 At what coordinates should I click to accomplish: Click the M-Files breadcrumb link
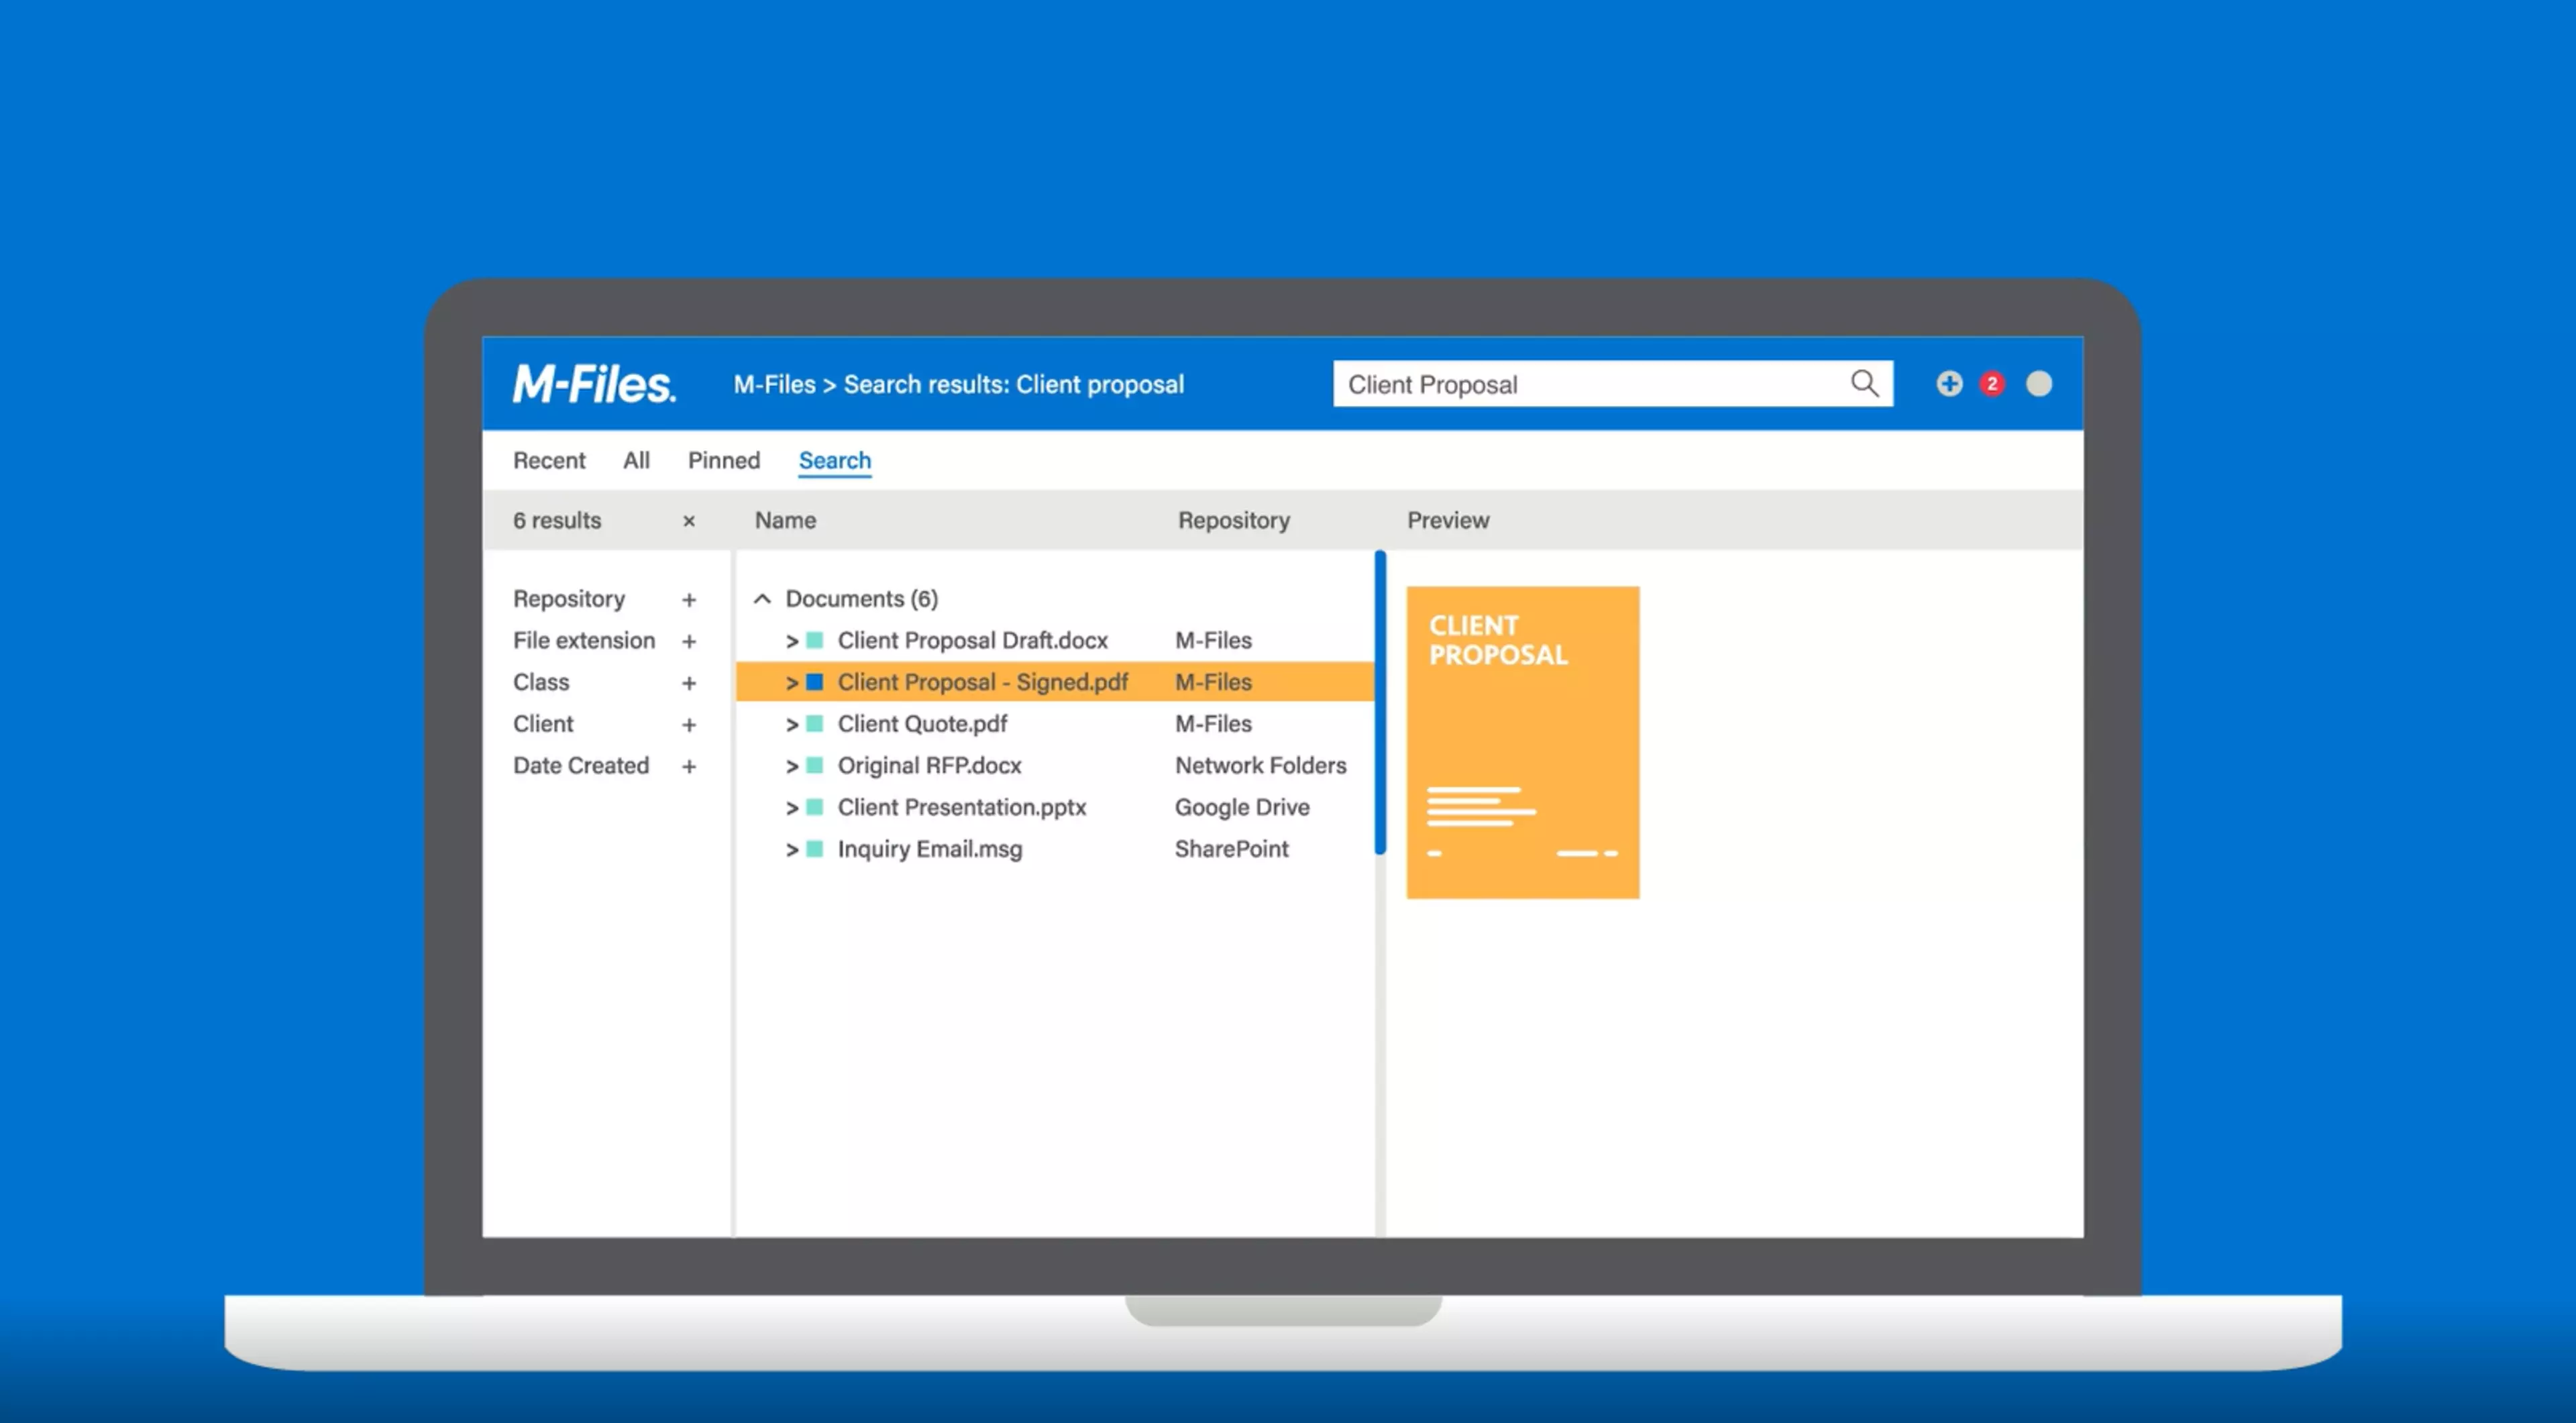[774, 384]
